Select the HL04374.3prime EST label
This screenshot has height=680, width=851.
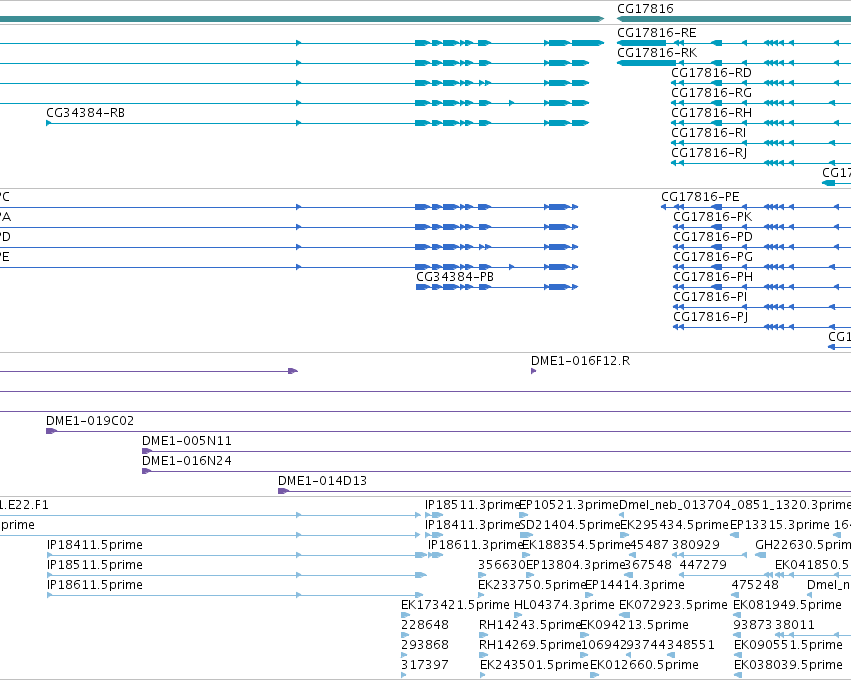[564, 605]
